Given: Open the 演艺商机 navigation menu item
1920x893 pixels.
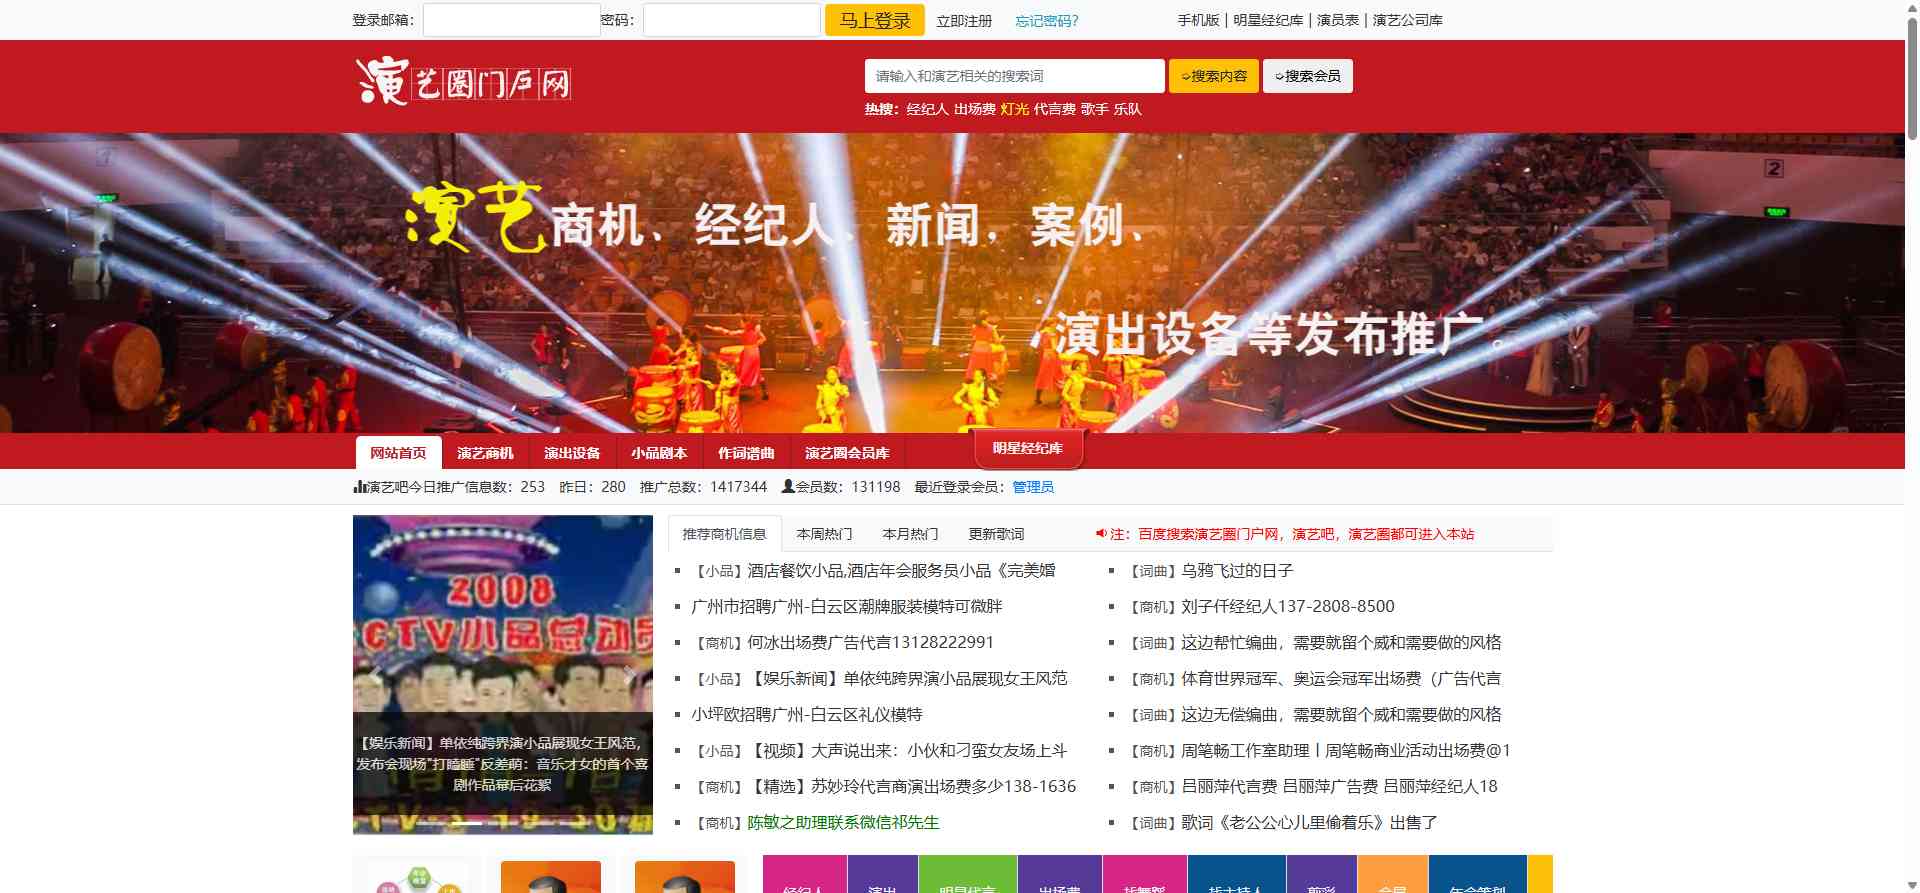Looking at the screenshot, I should pos(485,453).
